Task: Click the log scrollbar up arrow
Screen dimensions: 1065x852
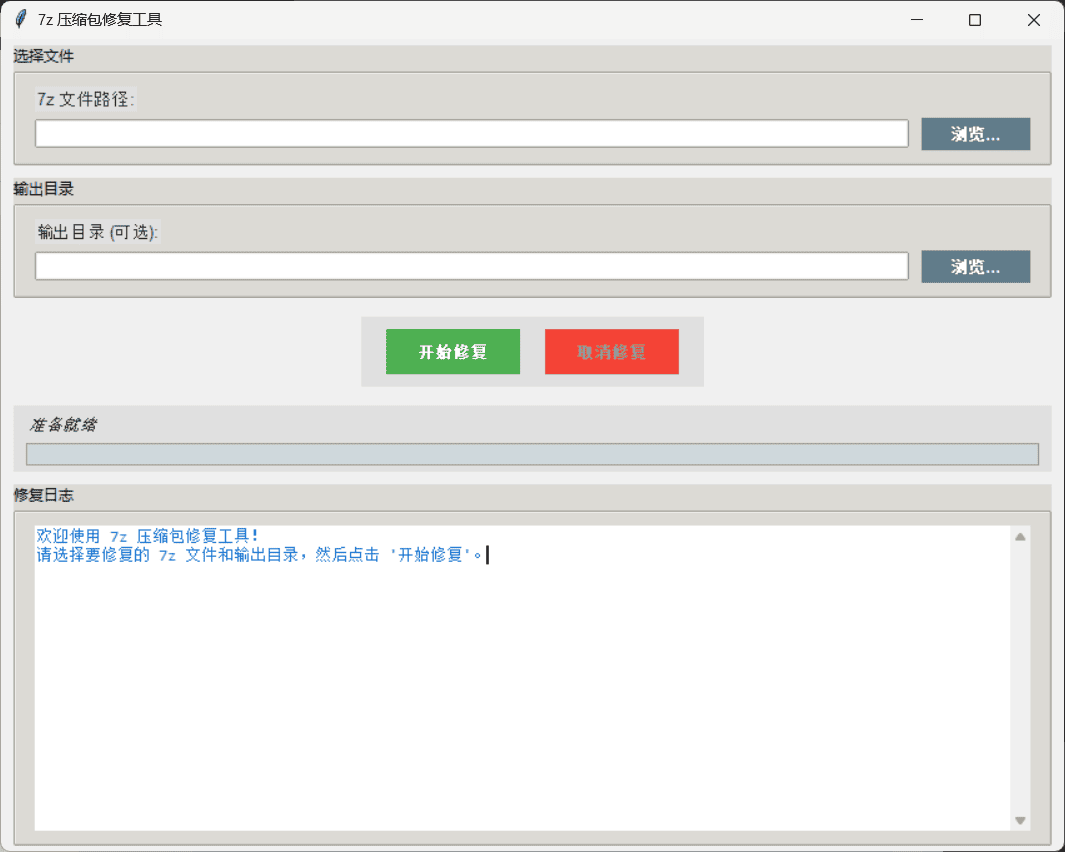Action: click(1020, 537)
